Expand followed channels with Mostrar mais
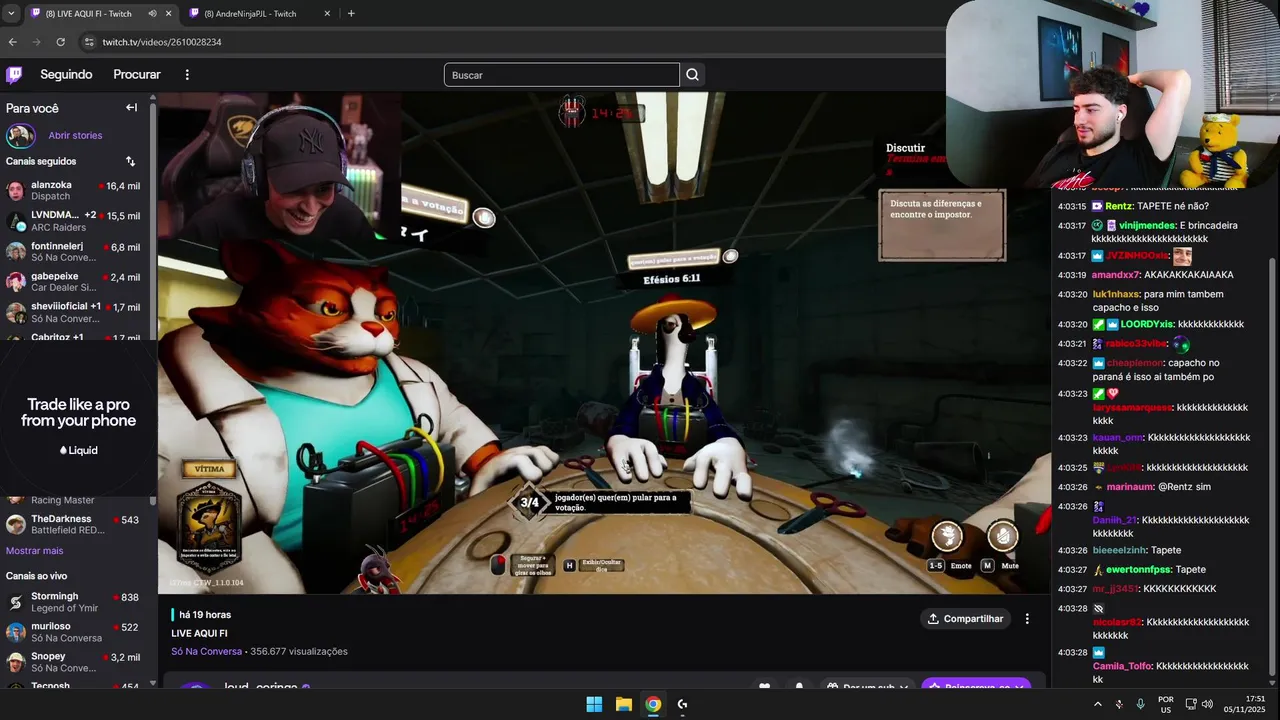Screen dimensions: 1280x720 pos(34,551)
